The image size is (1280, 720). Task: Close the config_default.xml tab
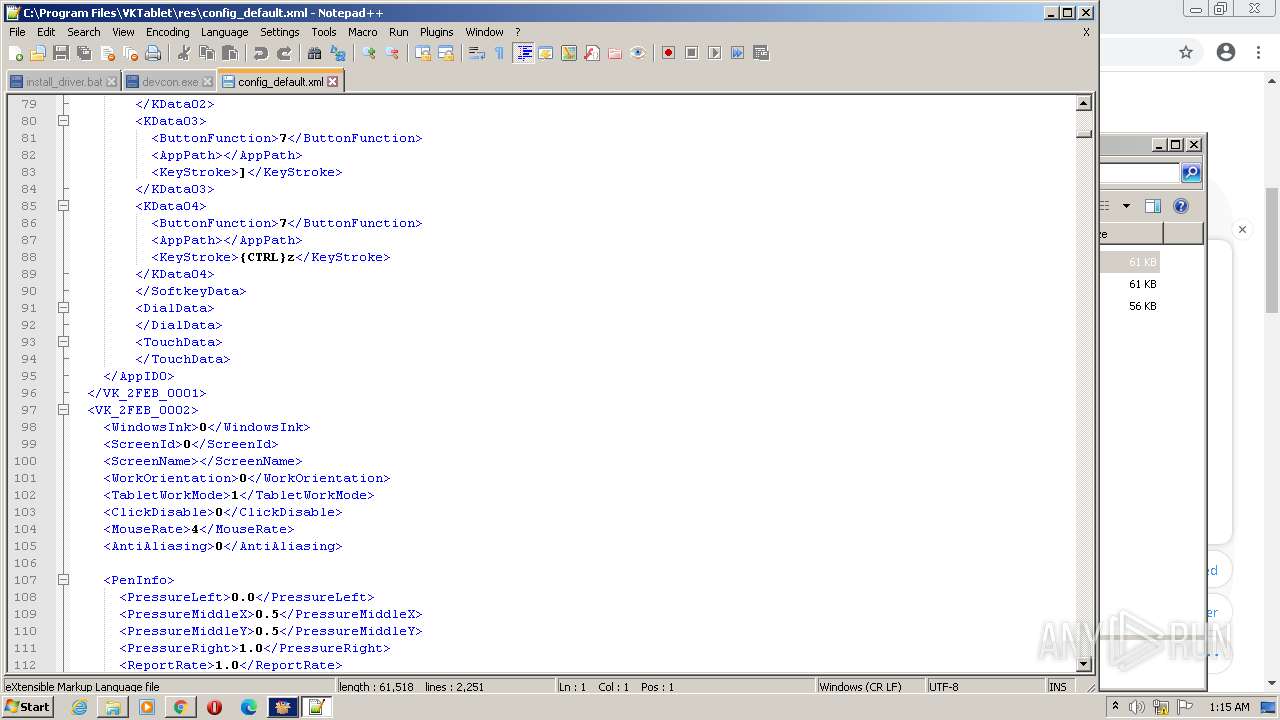tap(333, 82)
